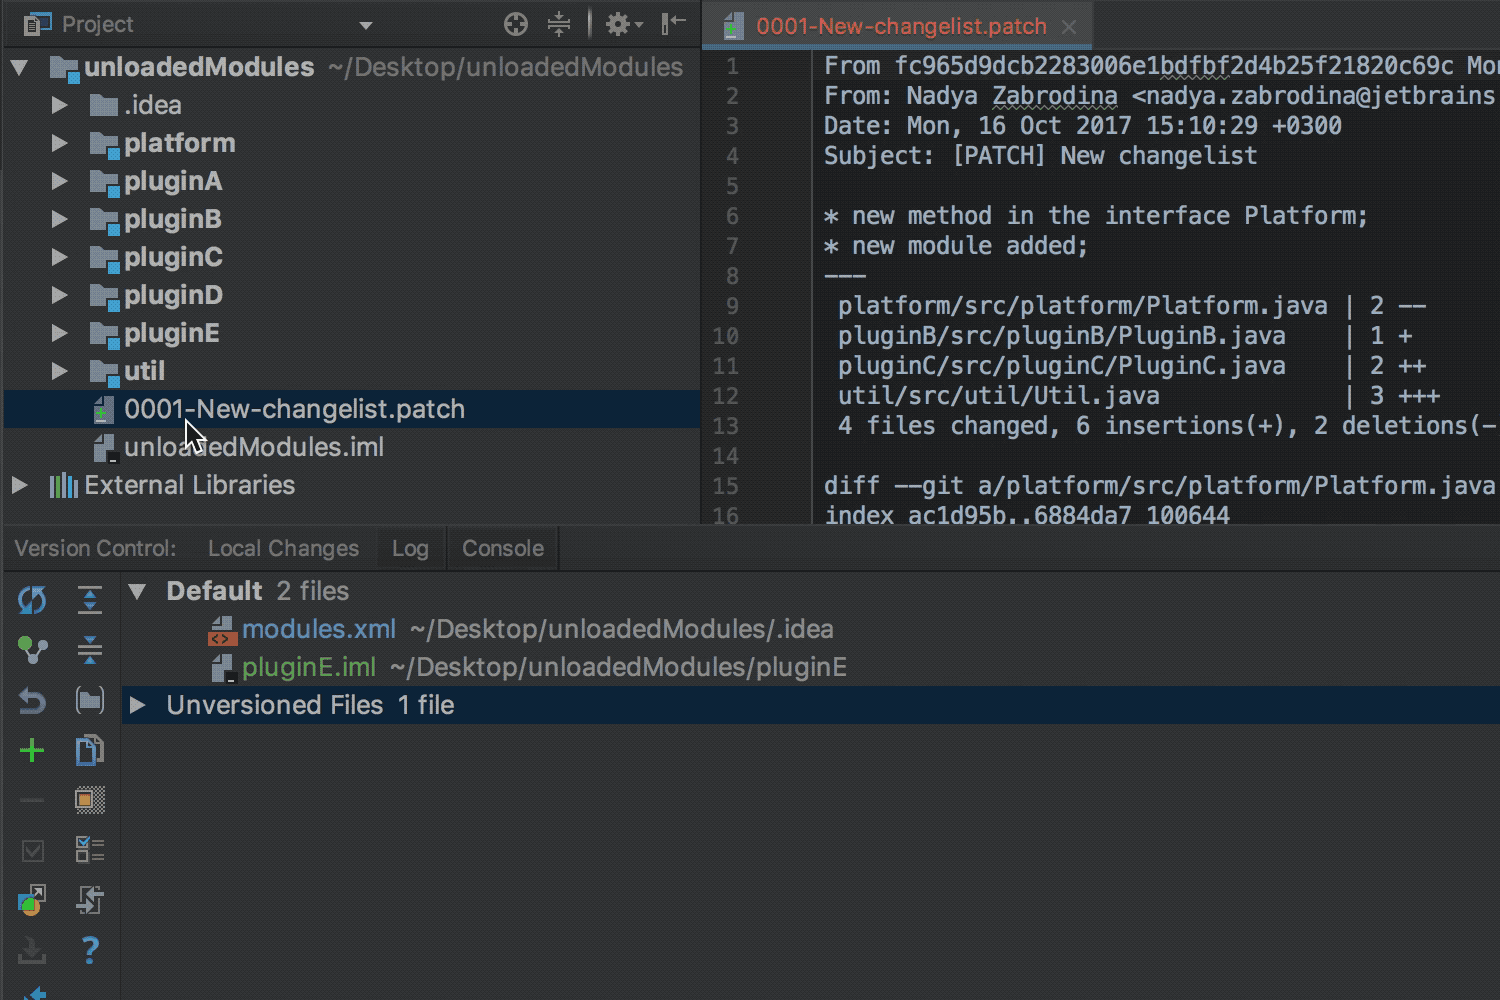Toggle Group by Directory in Version Control
The width and height of the screenshot is (1500, 1000).
pyautogui.click(x=90, y=701)
